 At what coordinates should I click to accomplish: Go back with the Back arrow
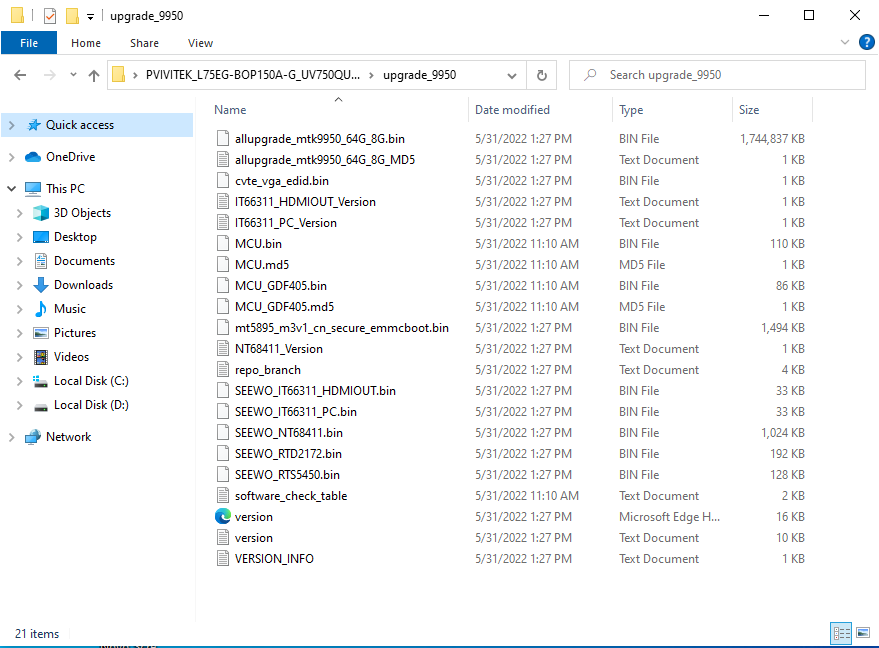tap(20, 75)
